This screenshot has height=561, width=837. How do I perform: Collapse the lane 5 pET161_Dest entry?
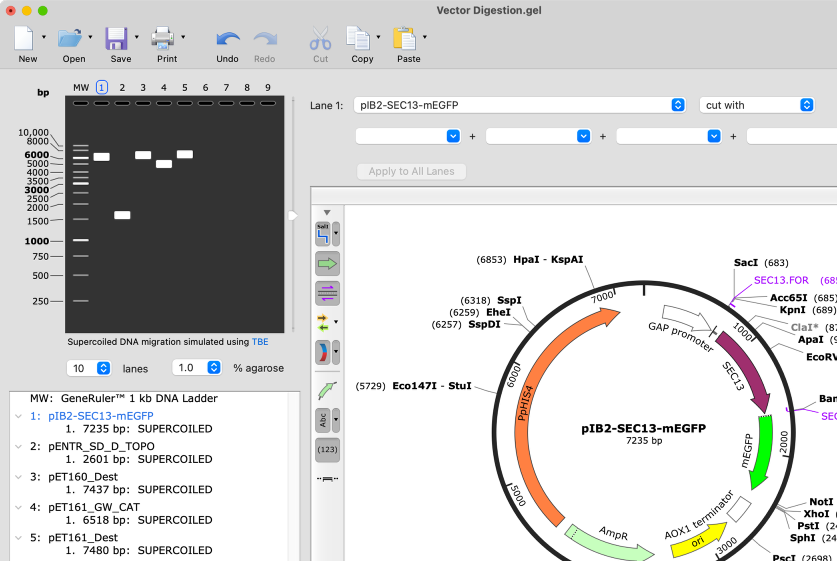tap(19, 538)
